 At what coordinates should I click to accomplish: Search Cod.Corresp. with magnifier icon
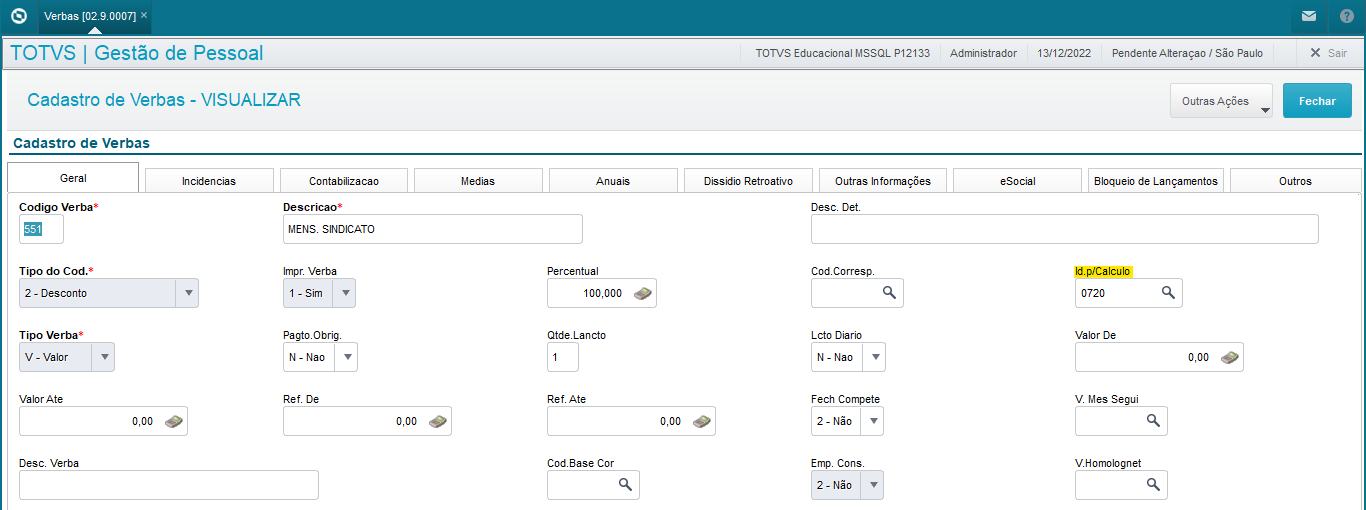[888, 293]
